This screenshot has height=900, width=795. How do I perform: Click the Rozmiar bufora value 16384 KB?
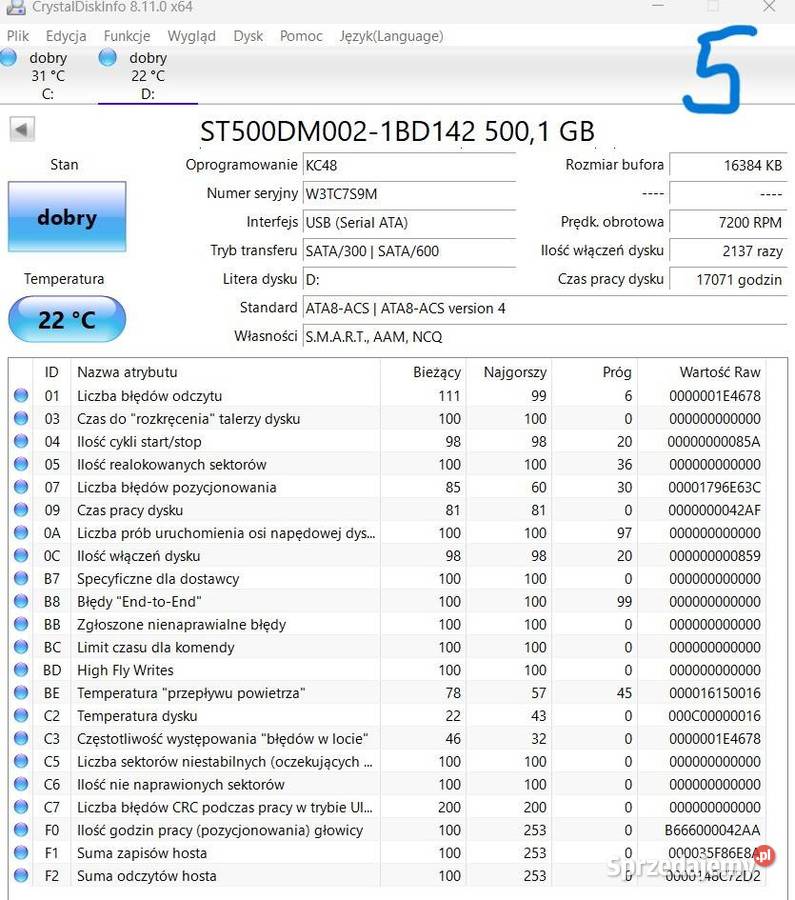click(x=728, y=165)
